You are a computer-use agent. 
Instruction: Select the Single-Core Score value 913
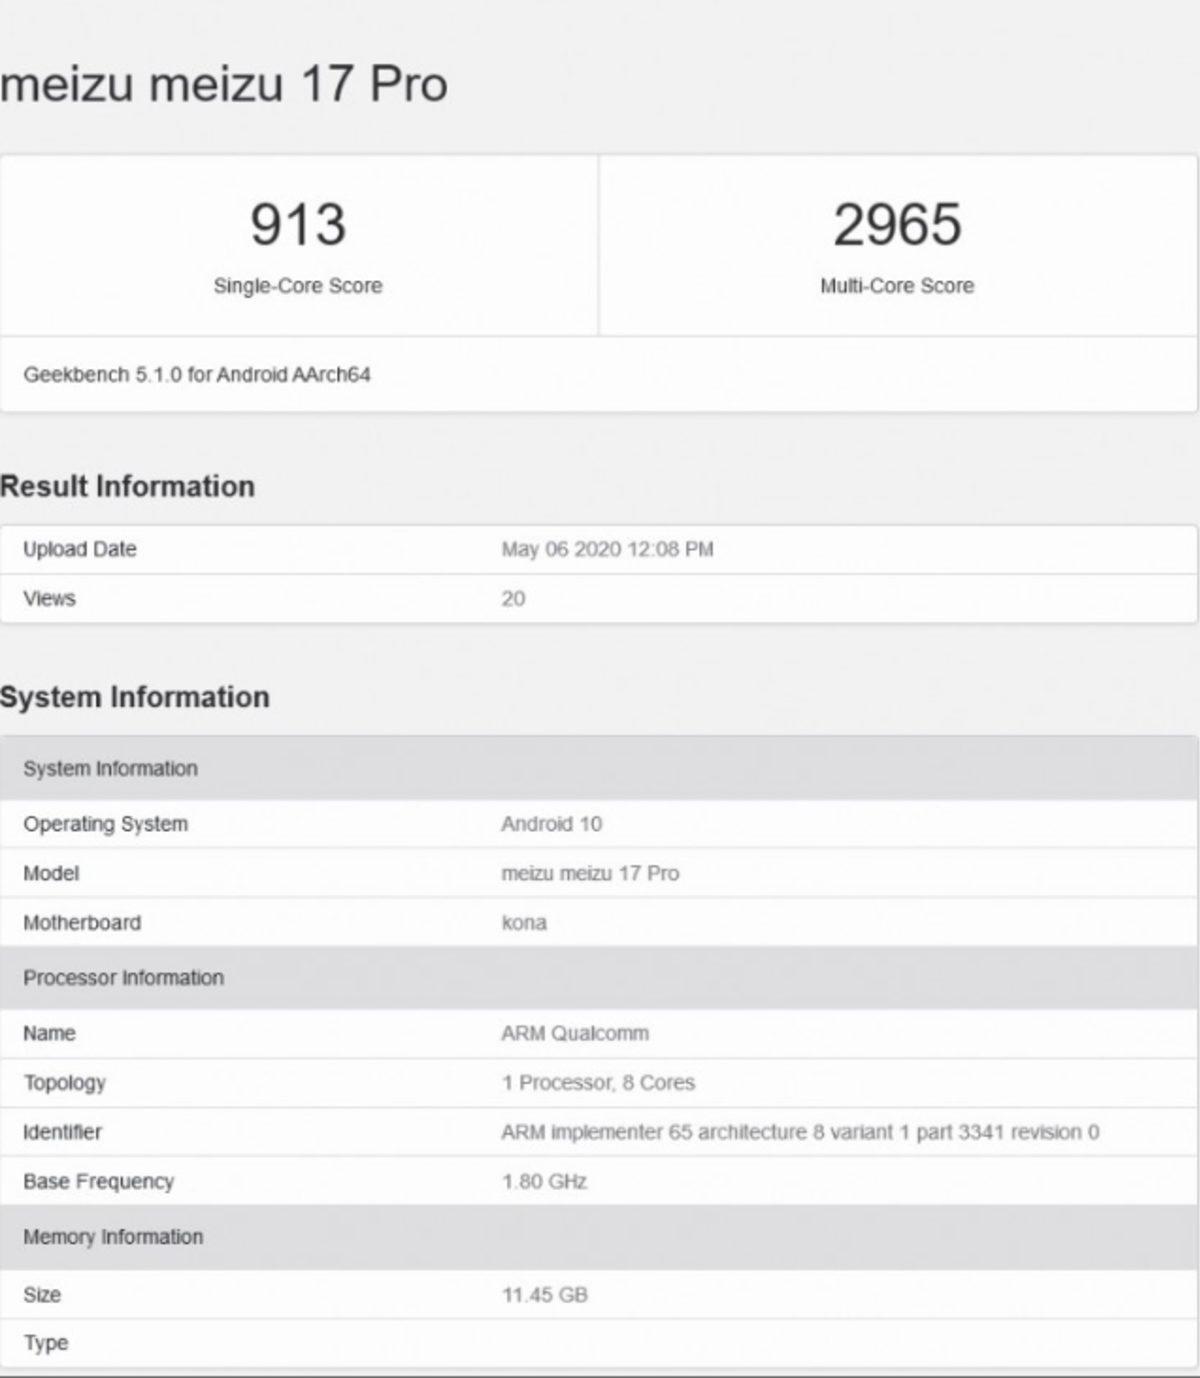[x=297, y=228]
